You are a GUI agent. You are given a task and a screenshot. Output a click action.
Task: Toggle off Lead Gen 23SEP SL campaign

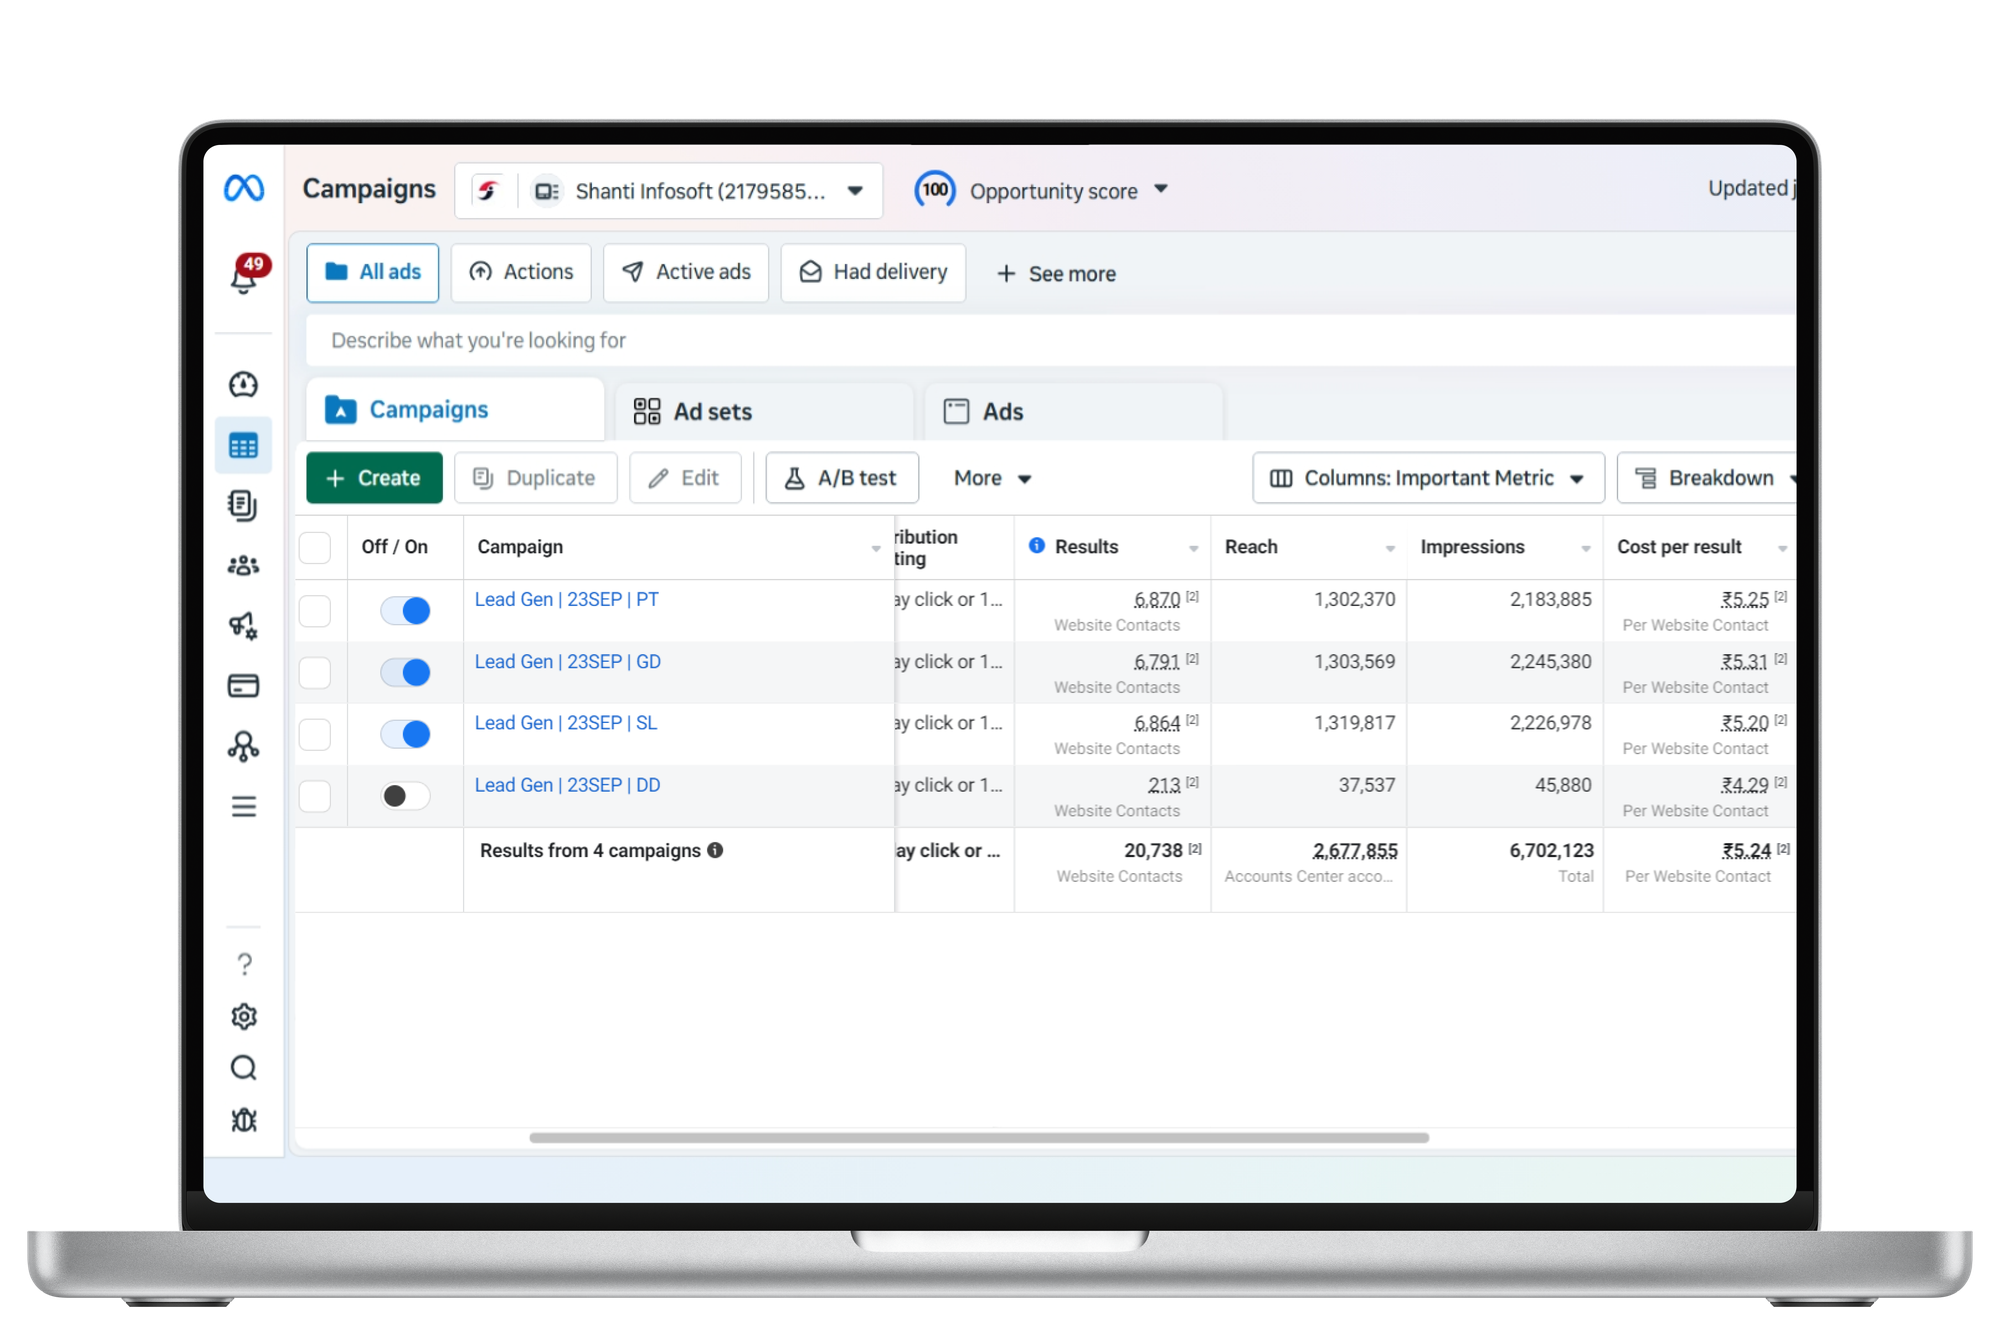click(405, 734)
